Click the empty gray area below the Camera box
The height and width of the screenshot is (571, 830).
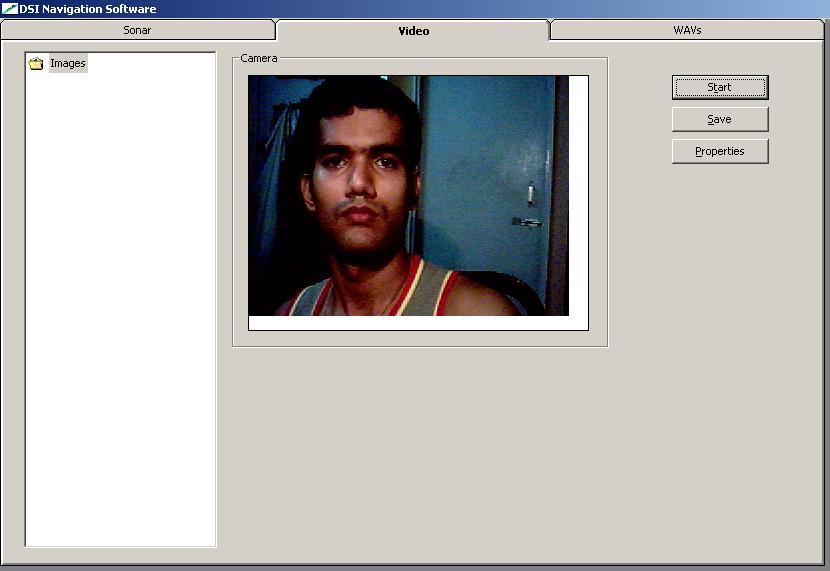coord(420,450)
